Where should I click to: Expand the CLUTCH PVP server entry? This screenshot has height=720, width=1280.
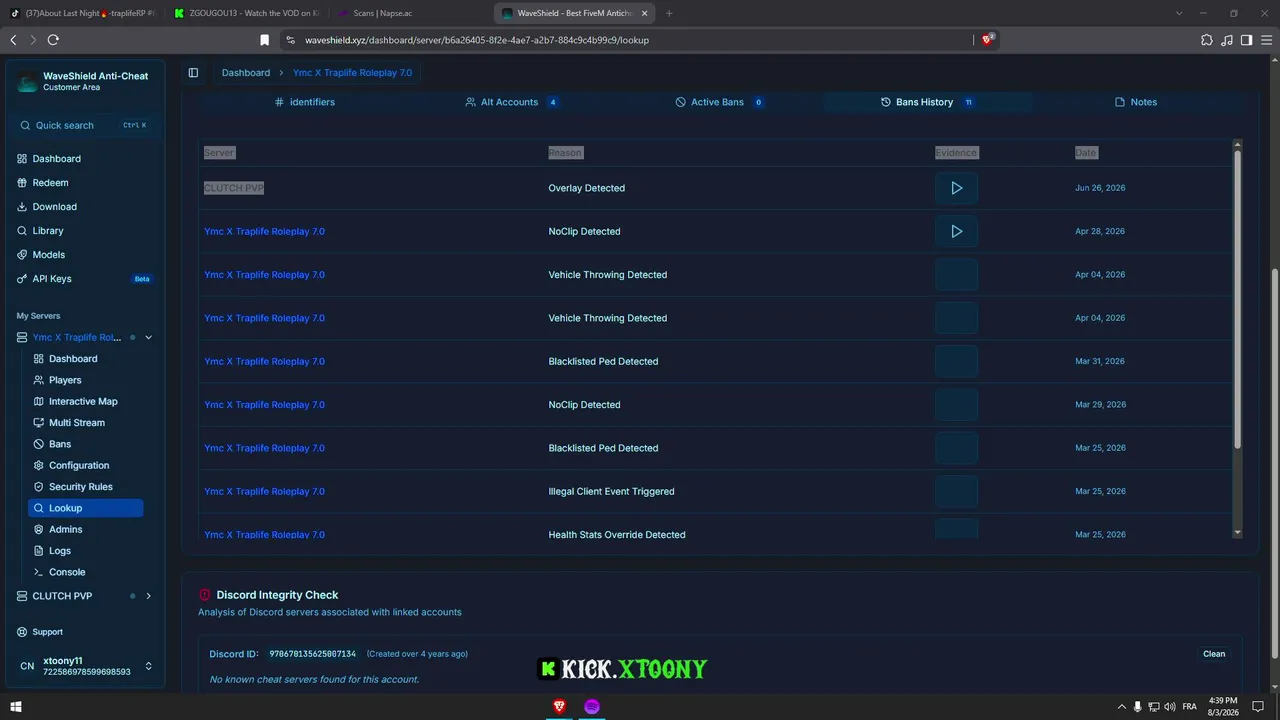point(149,596)
